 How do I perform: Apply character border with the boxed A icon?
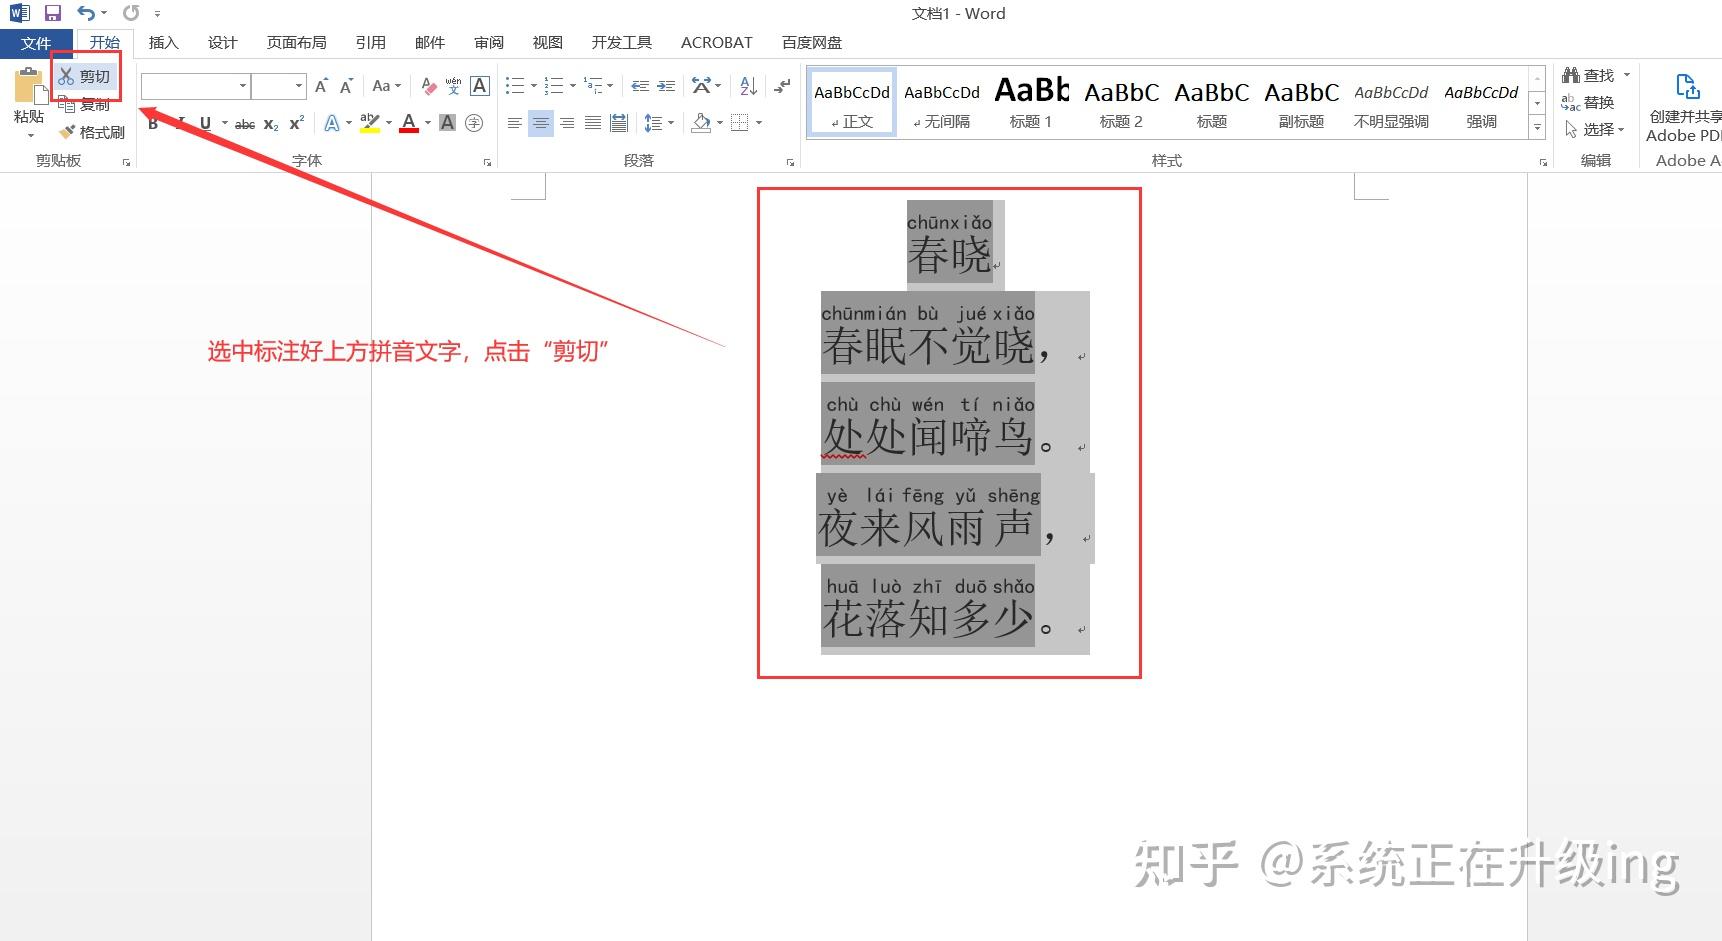(x=480, y=86)
